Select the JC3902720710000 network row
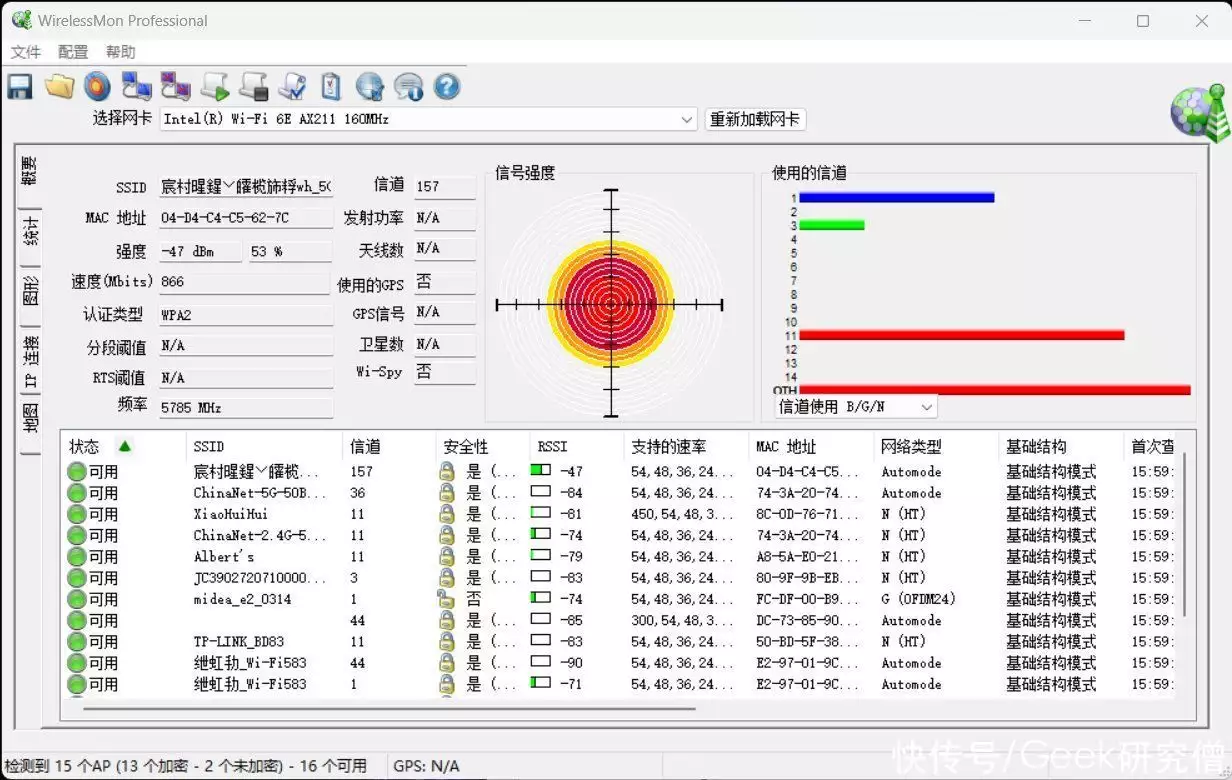Screen dimensions: 1232x780 coord(619,578)
